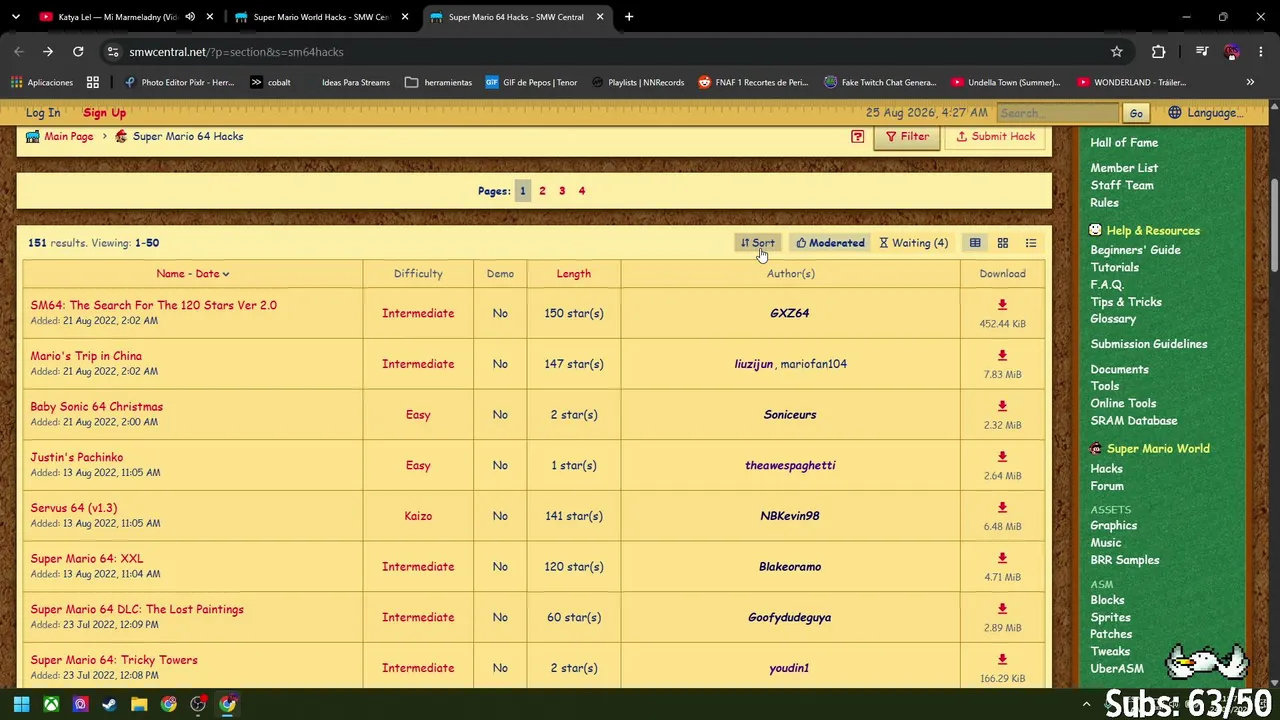Switch to list view layout

click(x=1031, y=243)
